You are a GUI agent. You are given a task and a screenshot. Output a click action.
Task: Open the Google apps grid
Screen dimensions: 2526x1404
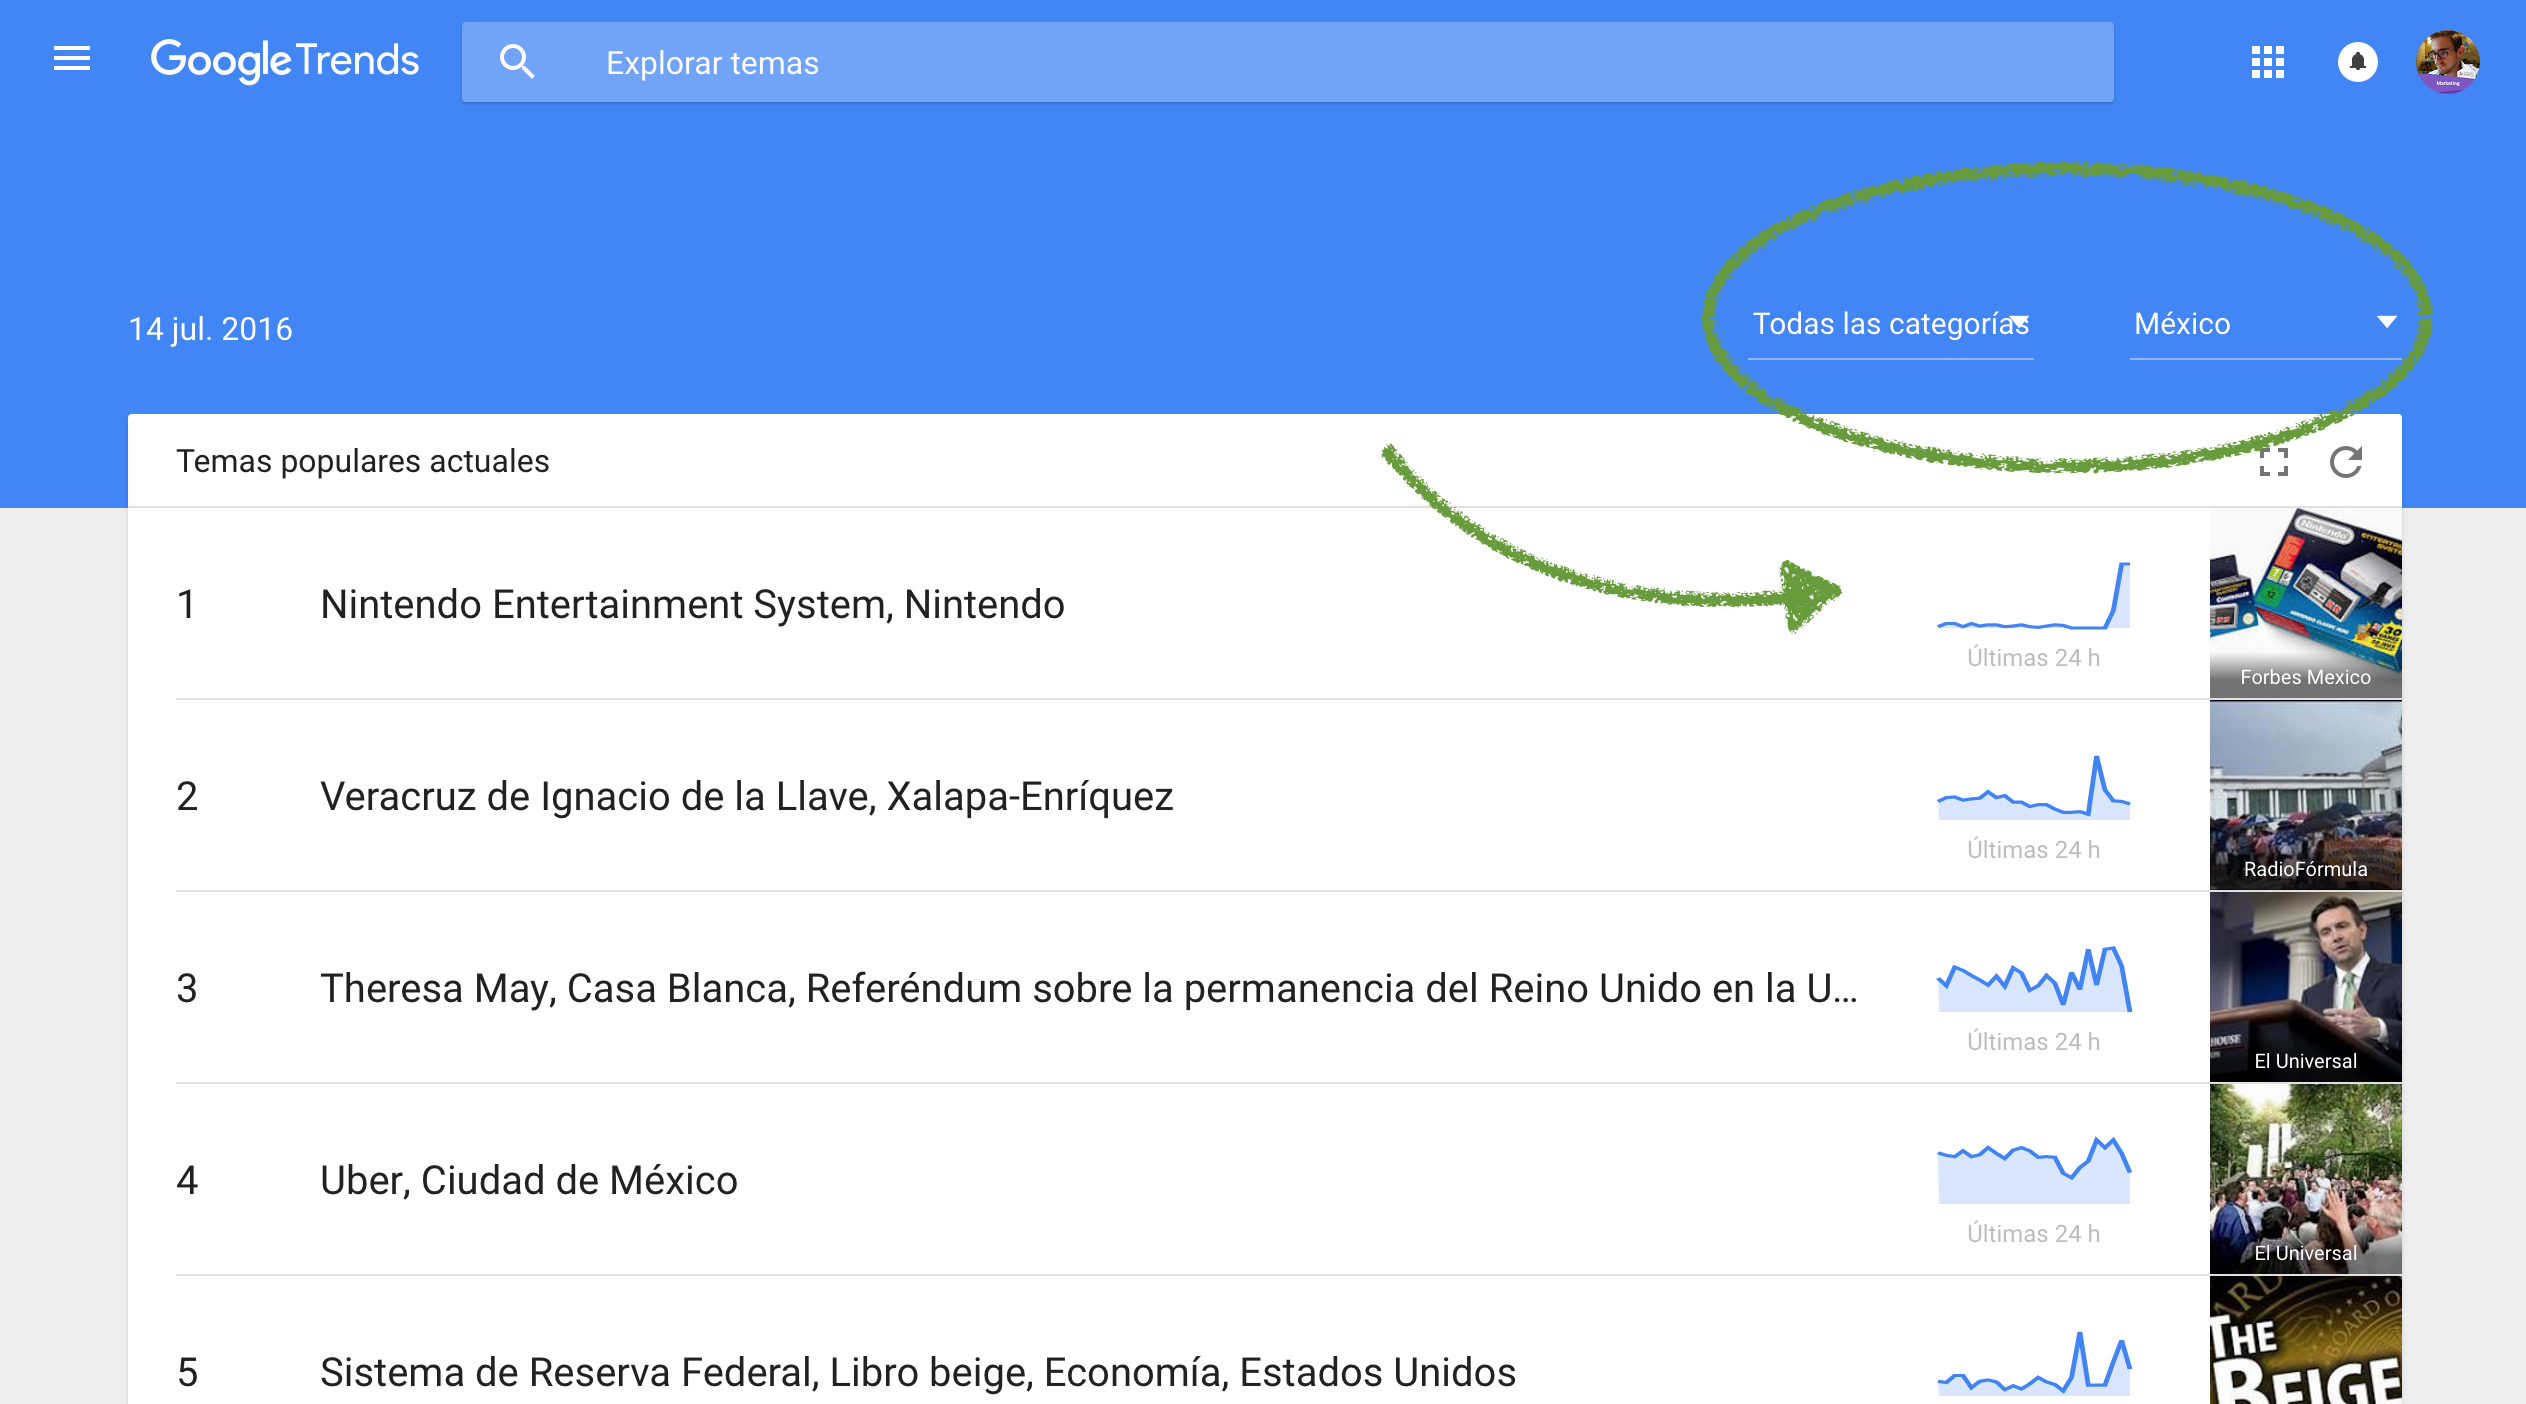point(2268,62)
